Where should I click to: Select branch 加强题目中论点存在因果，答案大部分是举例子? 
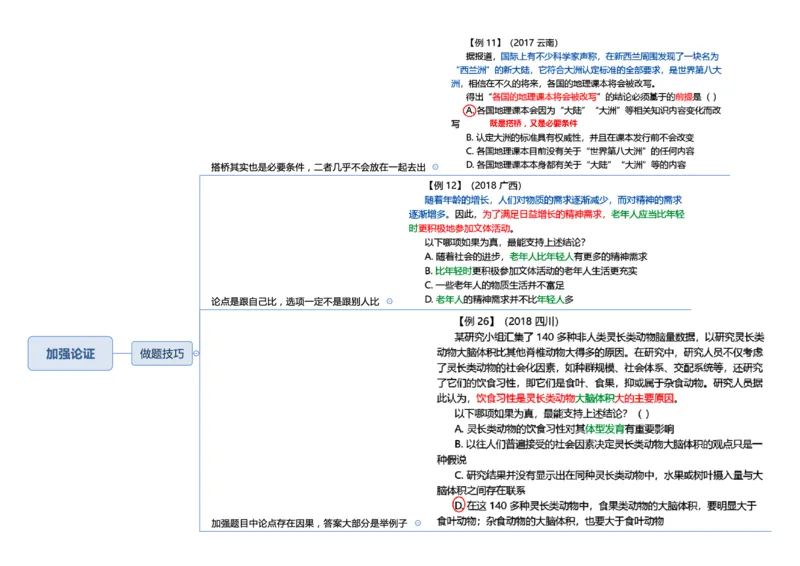(x=309, y=523)
